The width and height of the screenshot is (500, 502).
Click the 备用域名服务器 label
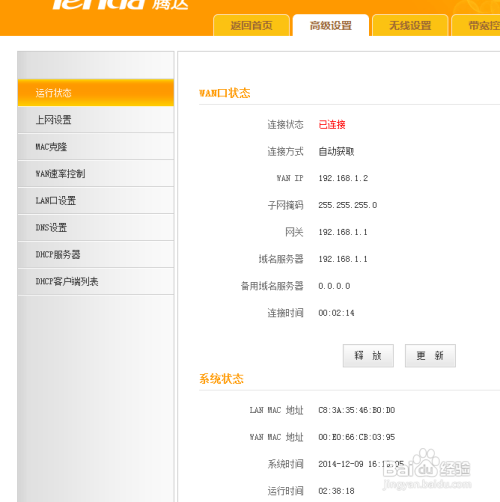point(272,286)
